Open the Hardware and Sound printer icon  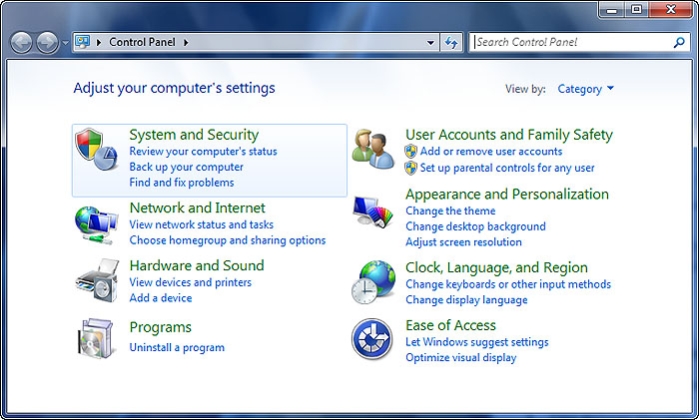click(97, 280)
